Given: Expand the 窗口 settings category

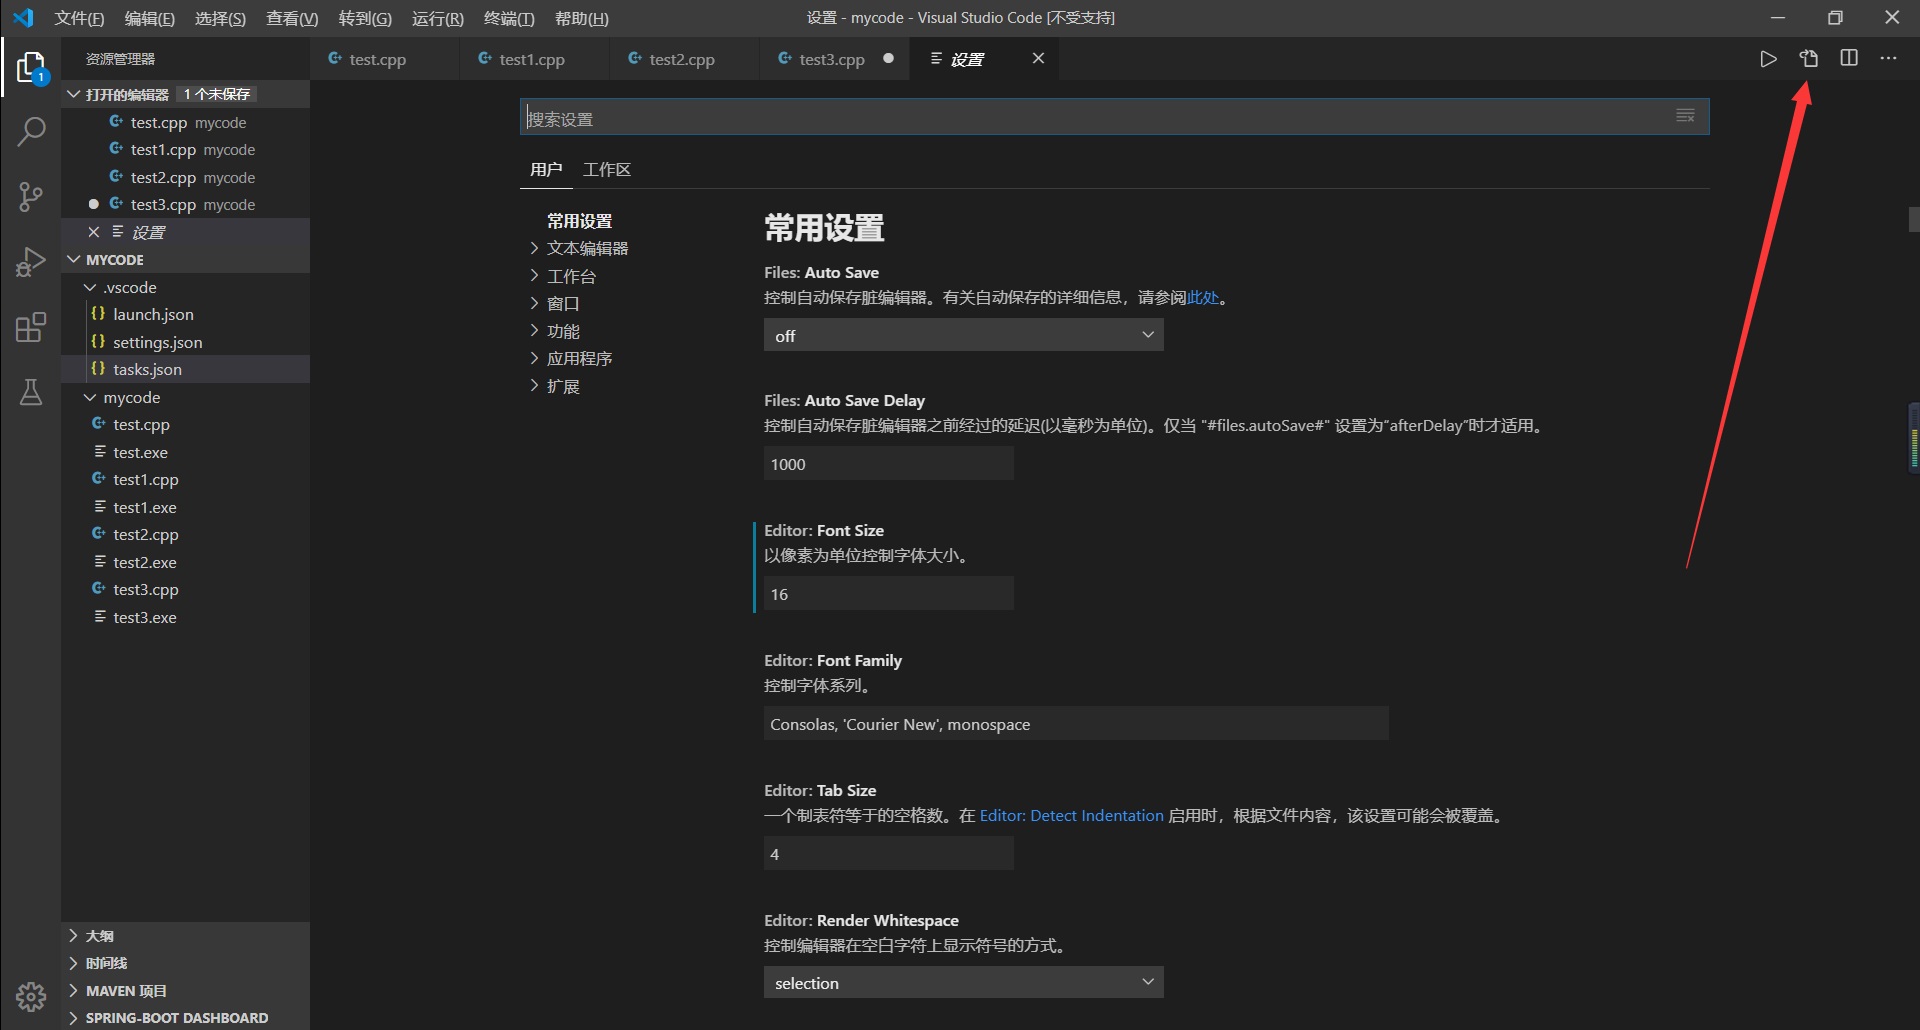Looking at the screenshot, I should pos(563,303).
